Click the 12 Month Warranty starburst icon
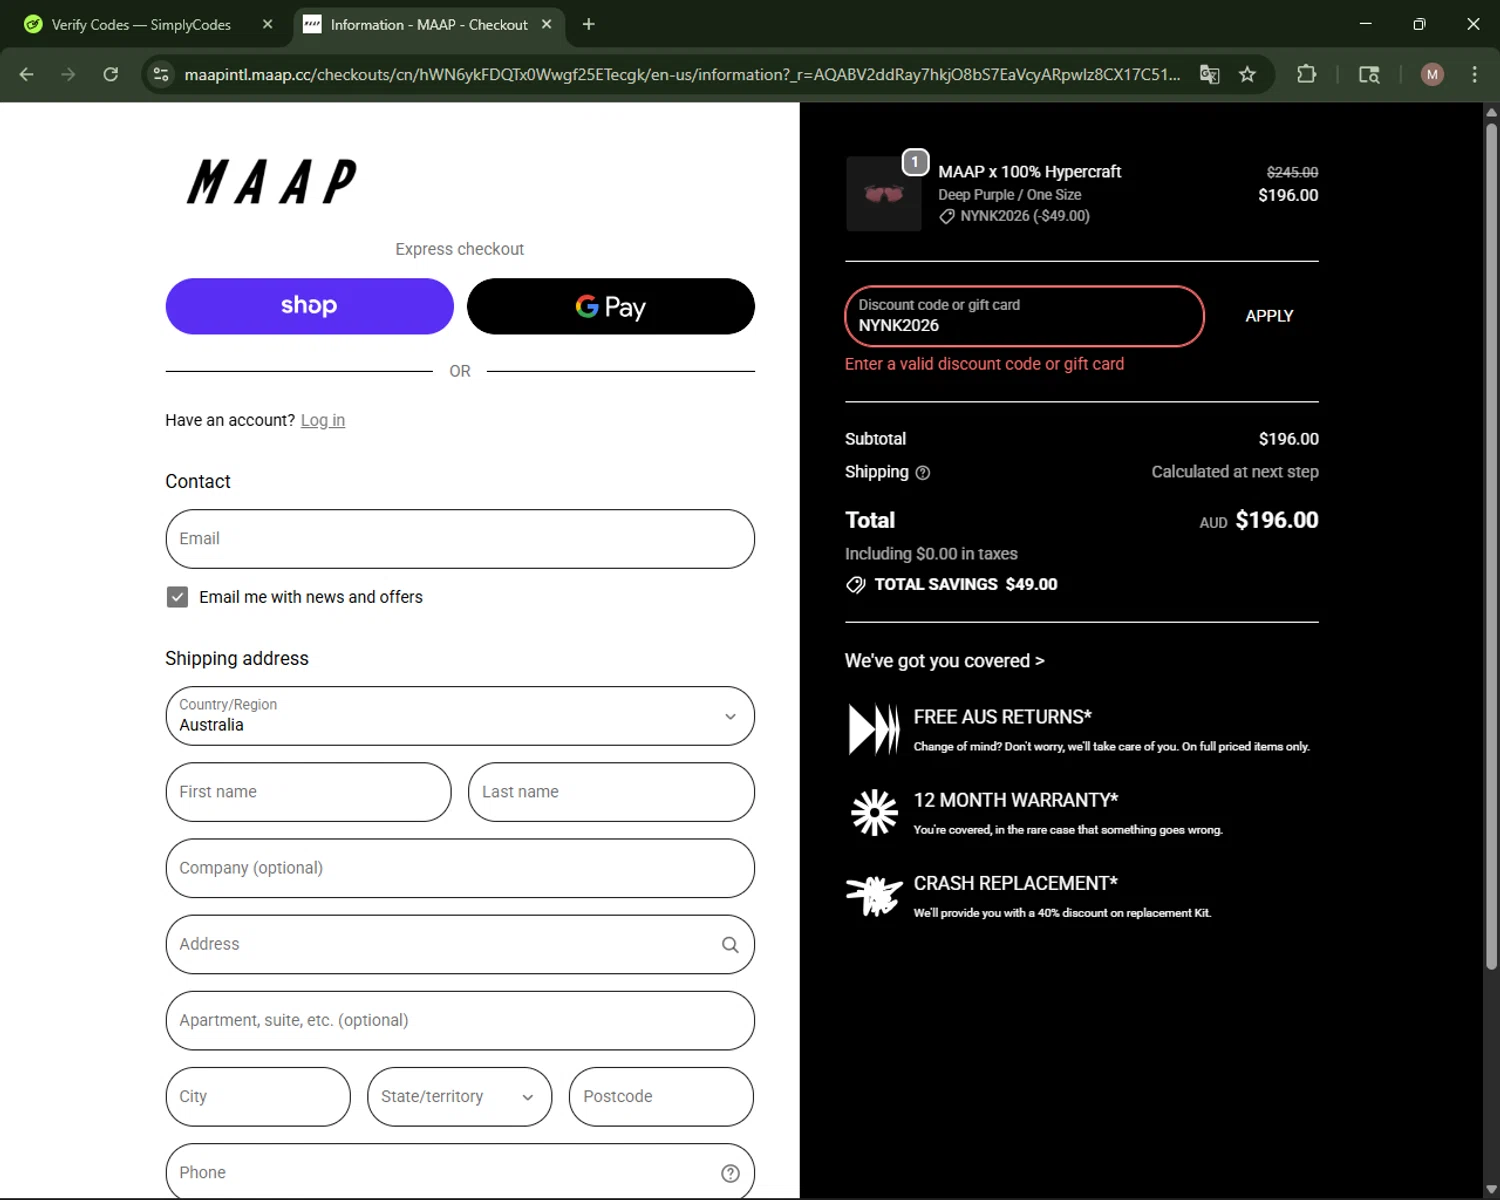Viewport: 1500px width, 1200px height. pos(874,812)
